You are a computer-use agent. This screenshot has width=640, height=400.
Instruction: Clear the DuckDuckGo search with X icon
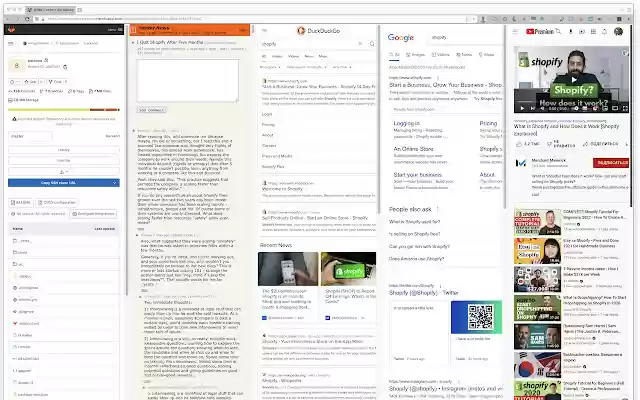(x=360, y=44)
